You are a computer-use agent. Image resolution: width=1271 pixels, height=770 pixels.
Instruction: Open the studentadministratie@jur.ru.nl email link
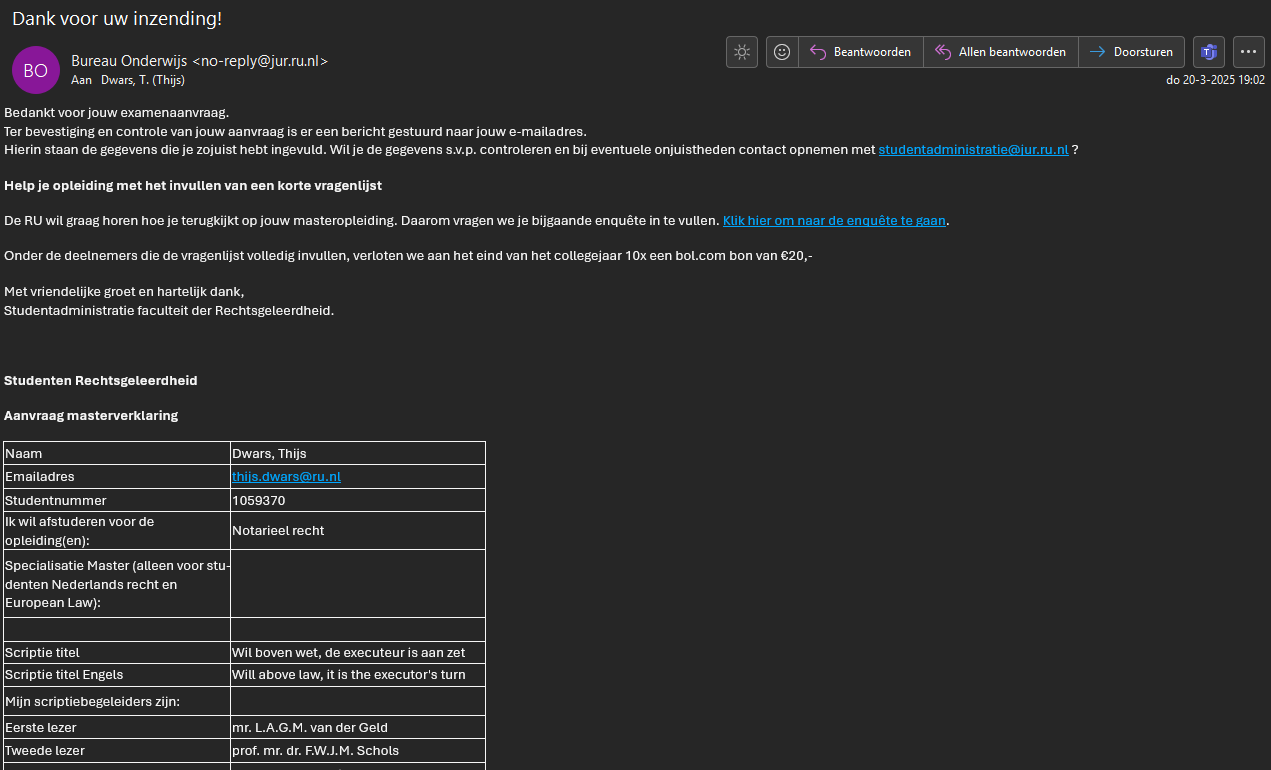pyautogui.click(x=973, y=150)
